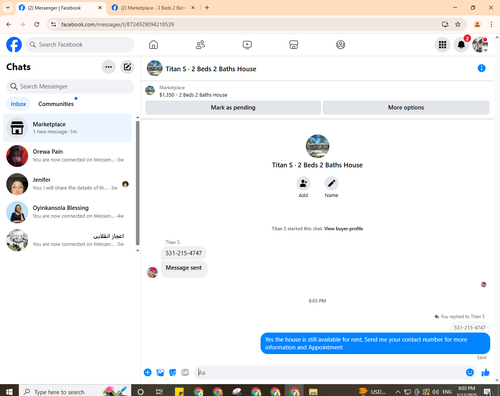This screenshot has height=396, width=500.
Task: Open Chats options three-dot menu
Action: pos(108,67)
